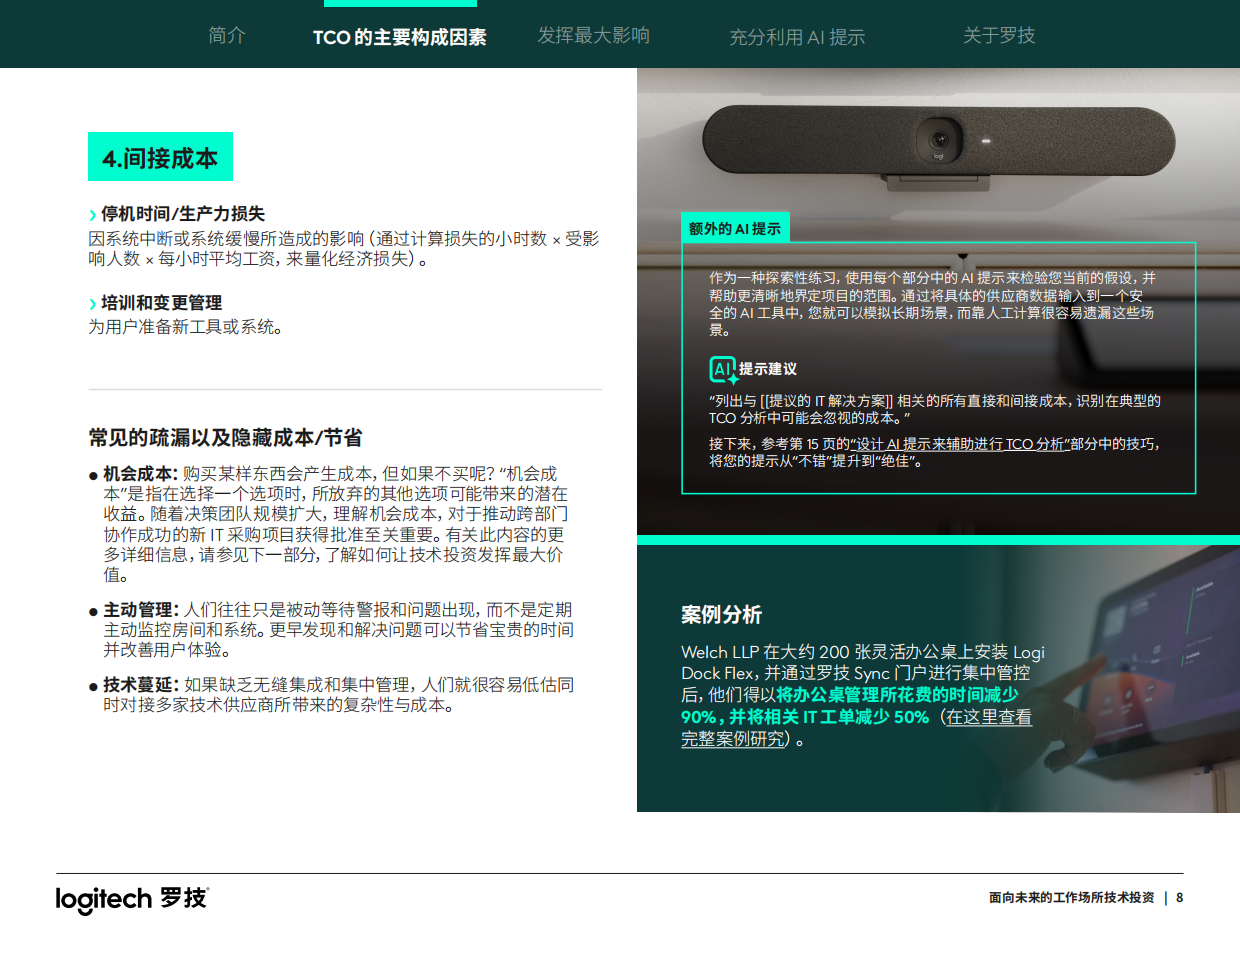Click the 停机时间/生产力损失 heading
The height and width of the screenshot is (958, 1240).
click(183, 214)
